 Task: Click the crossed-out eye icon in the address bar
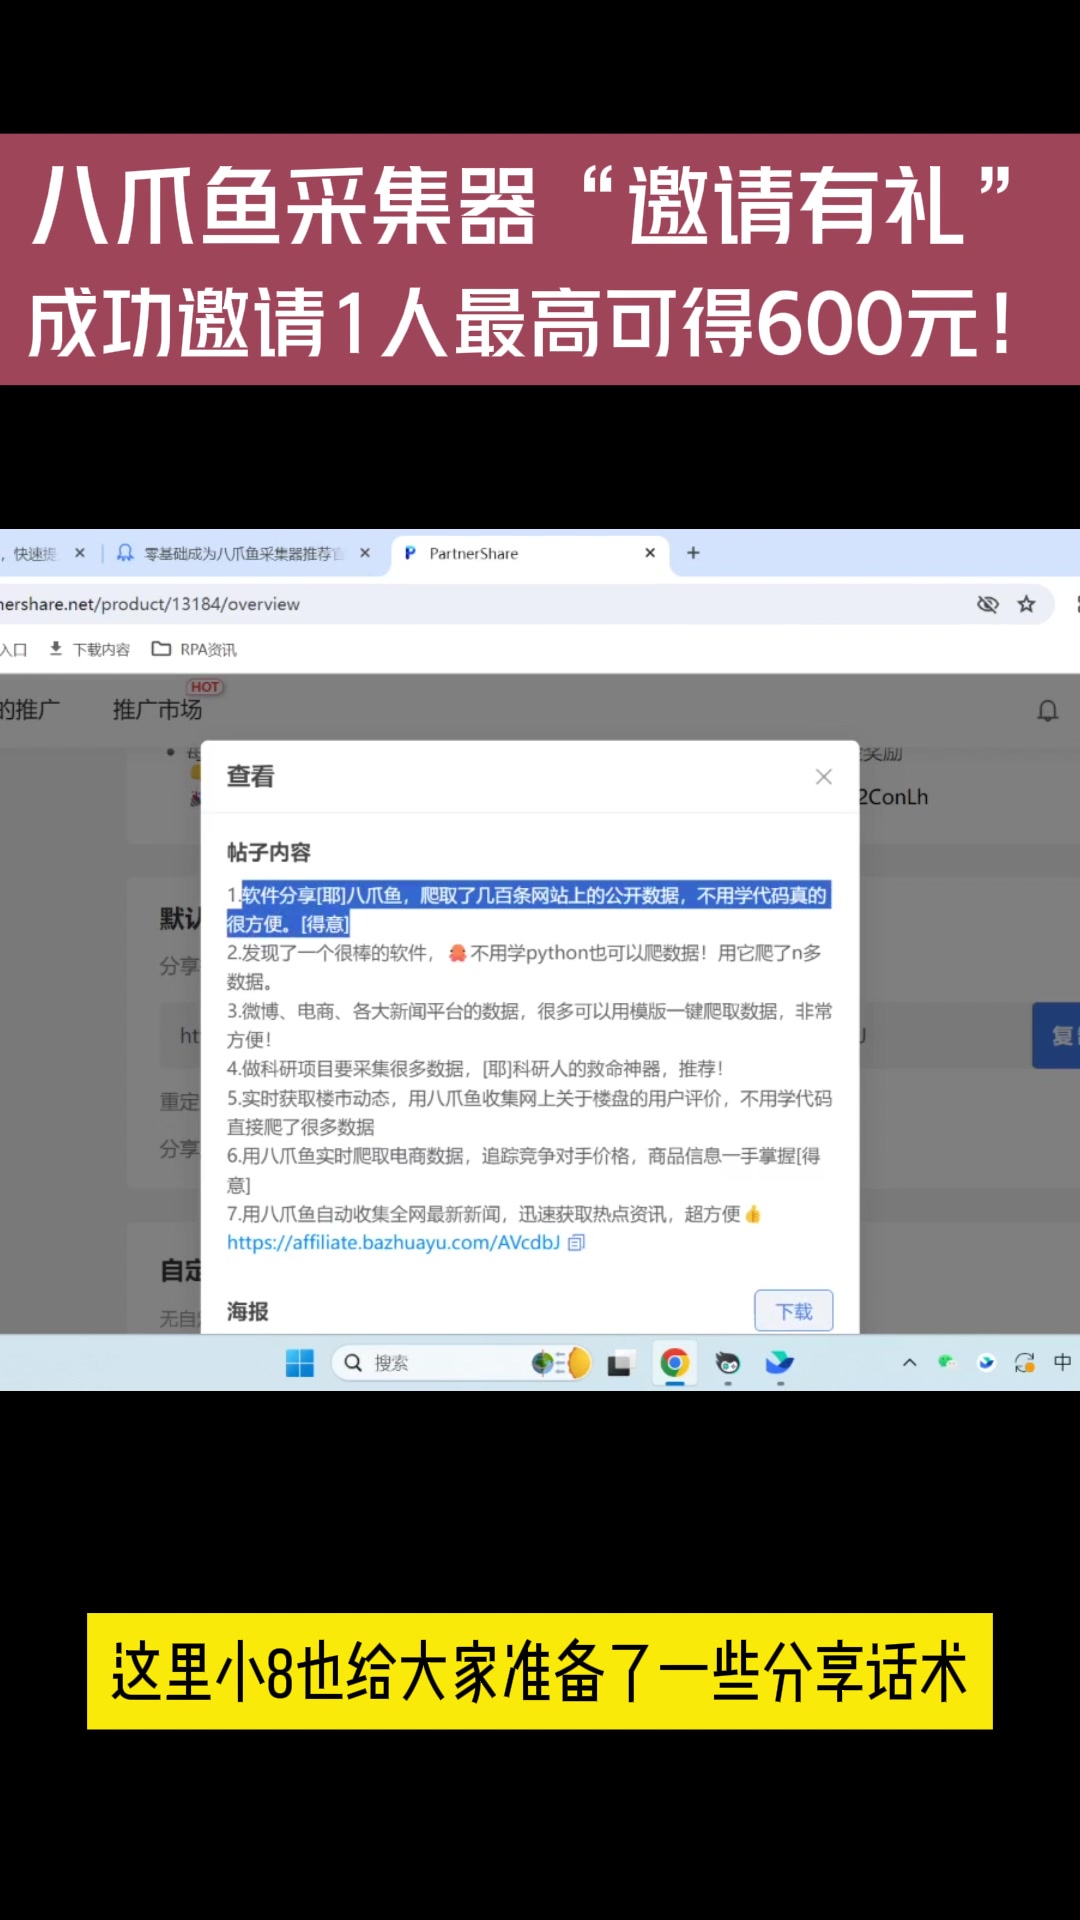(987, 604)
